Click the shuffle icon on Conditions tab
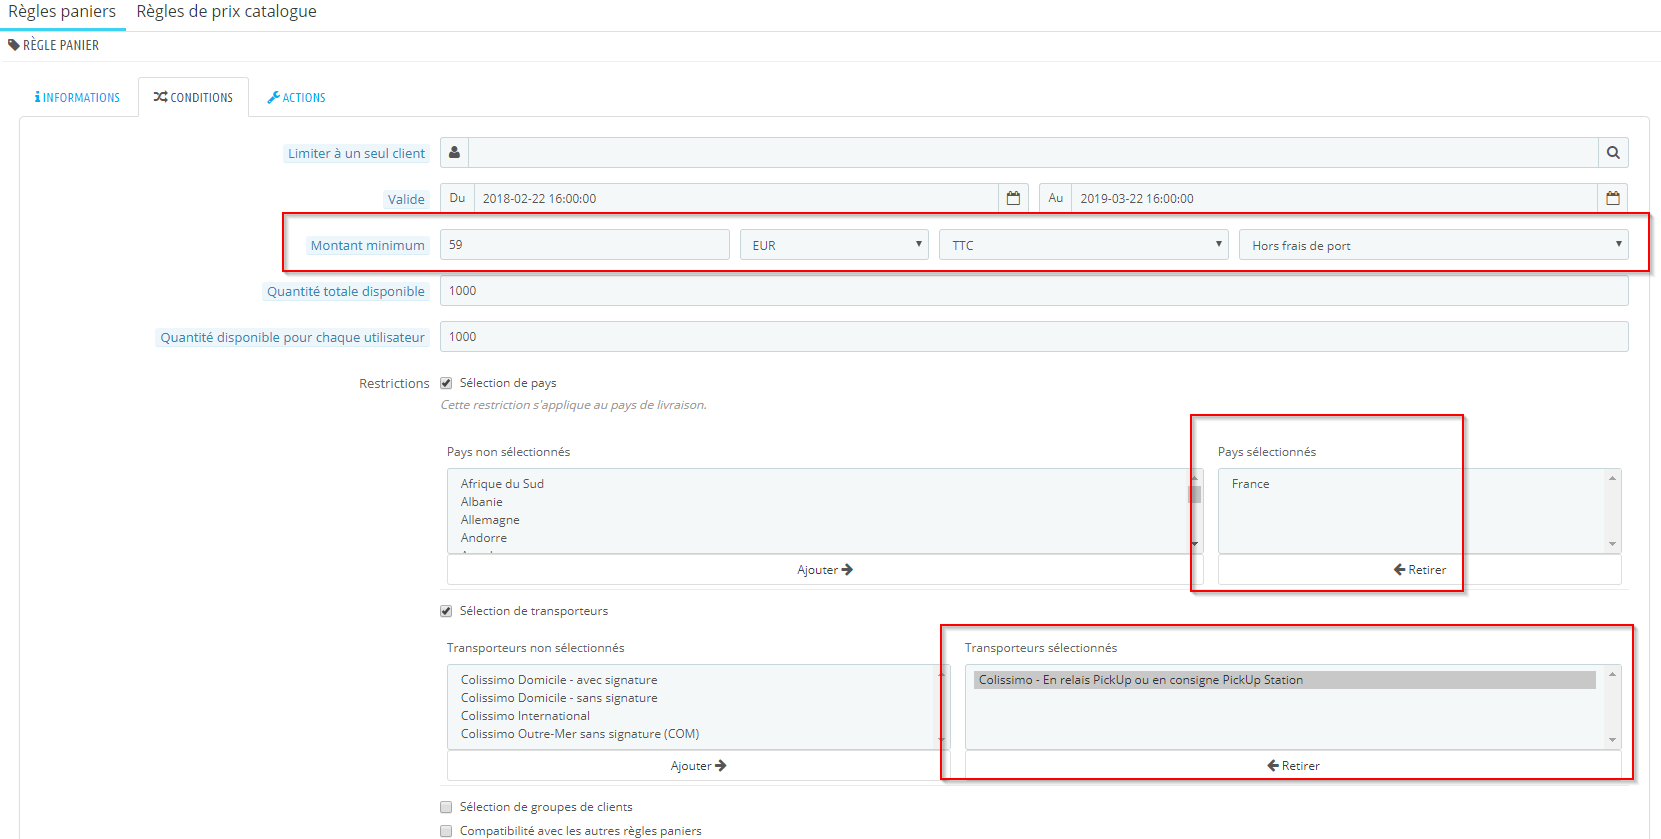1661x839 pixels. coord(160,97)
